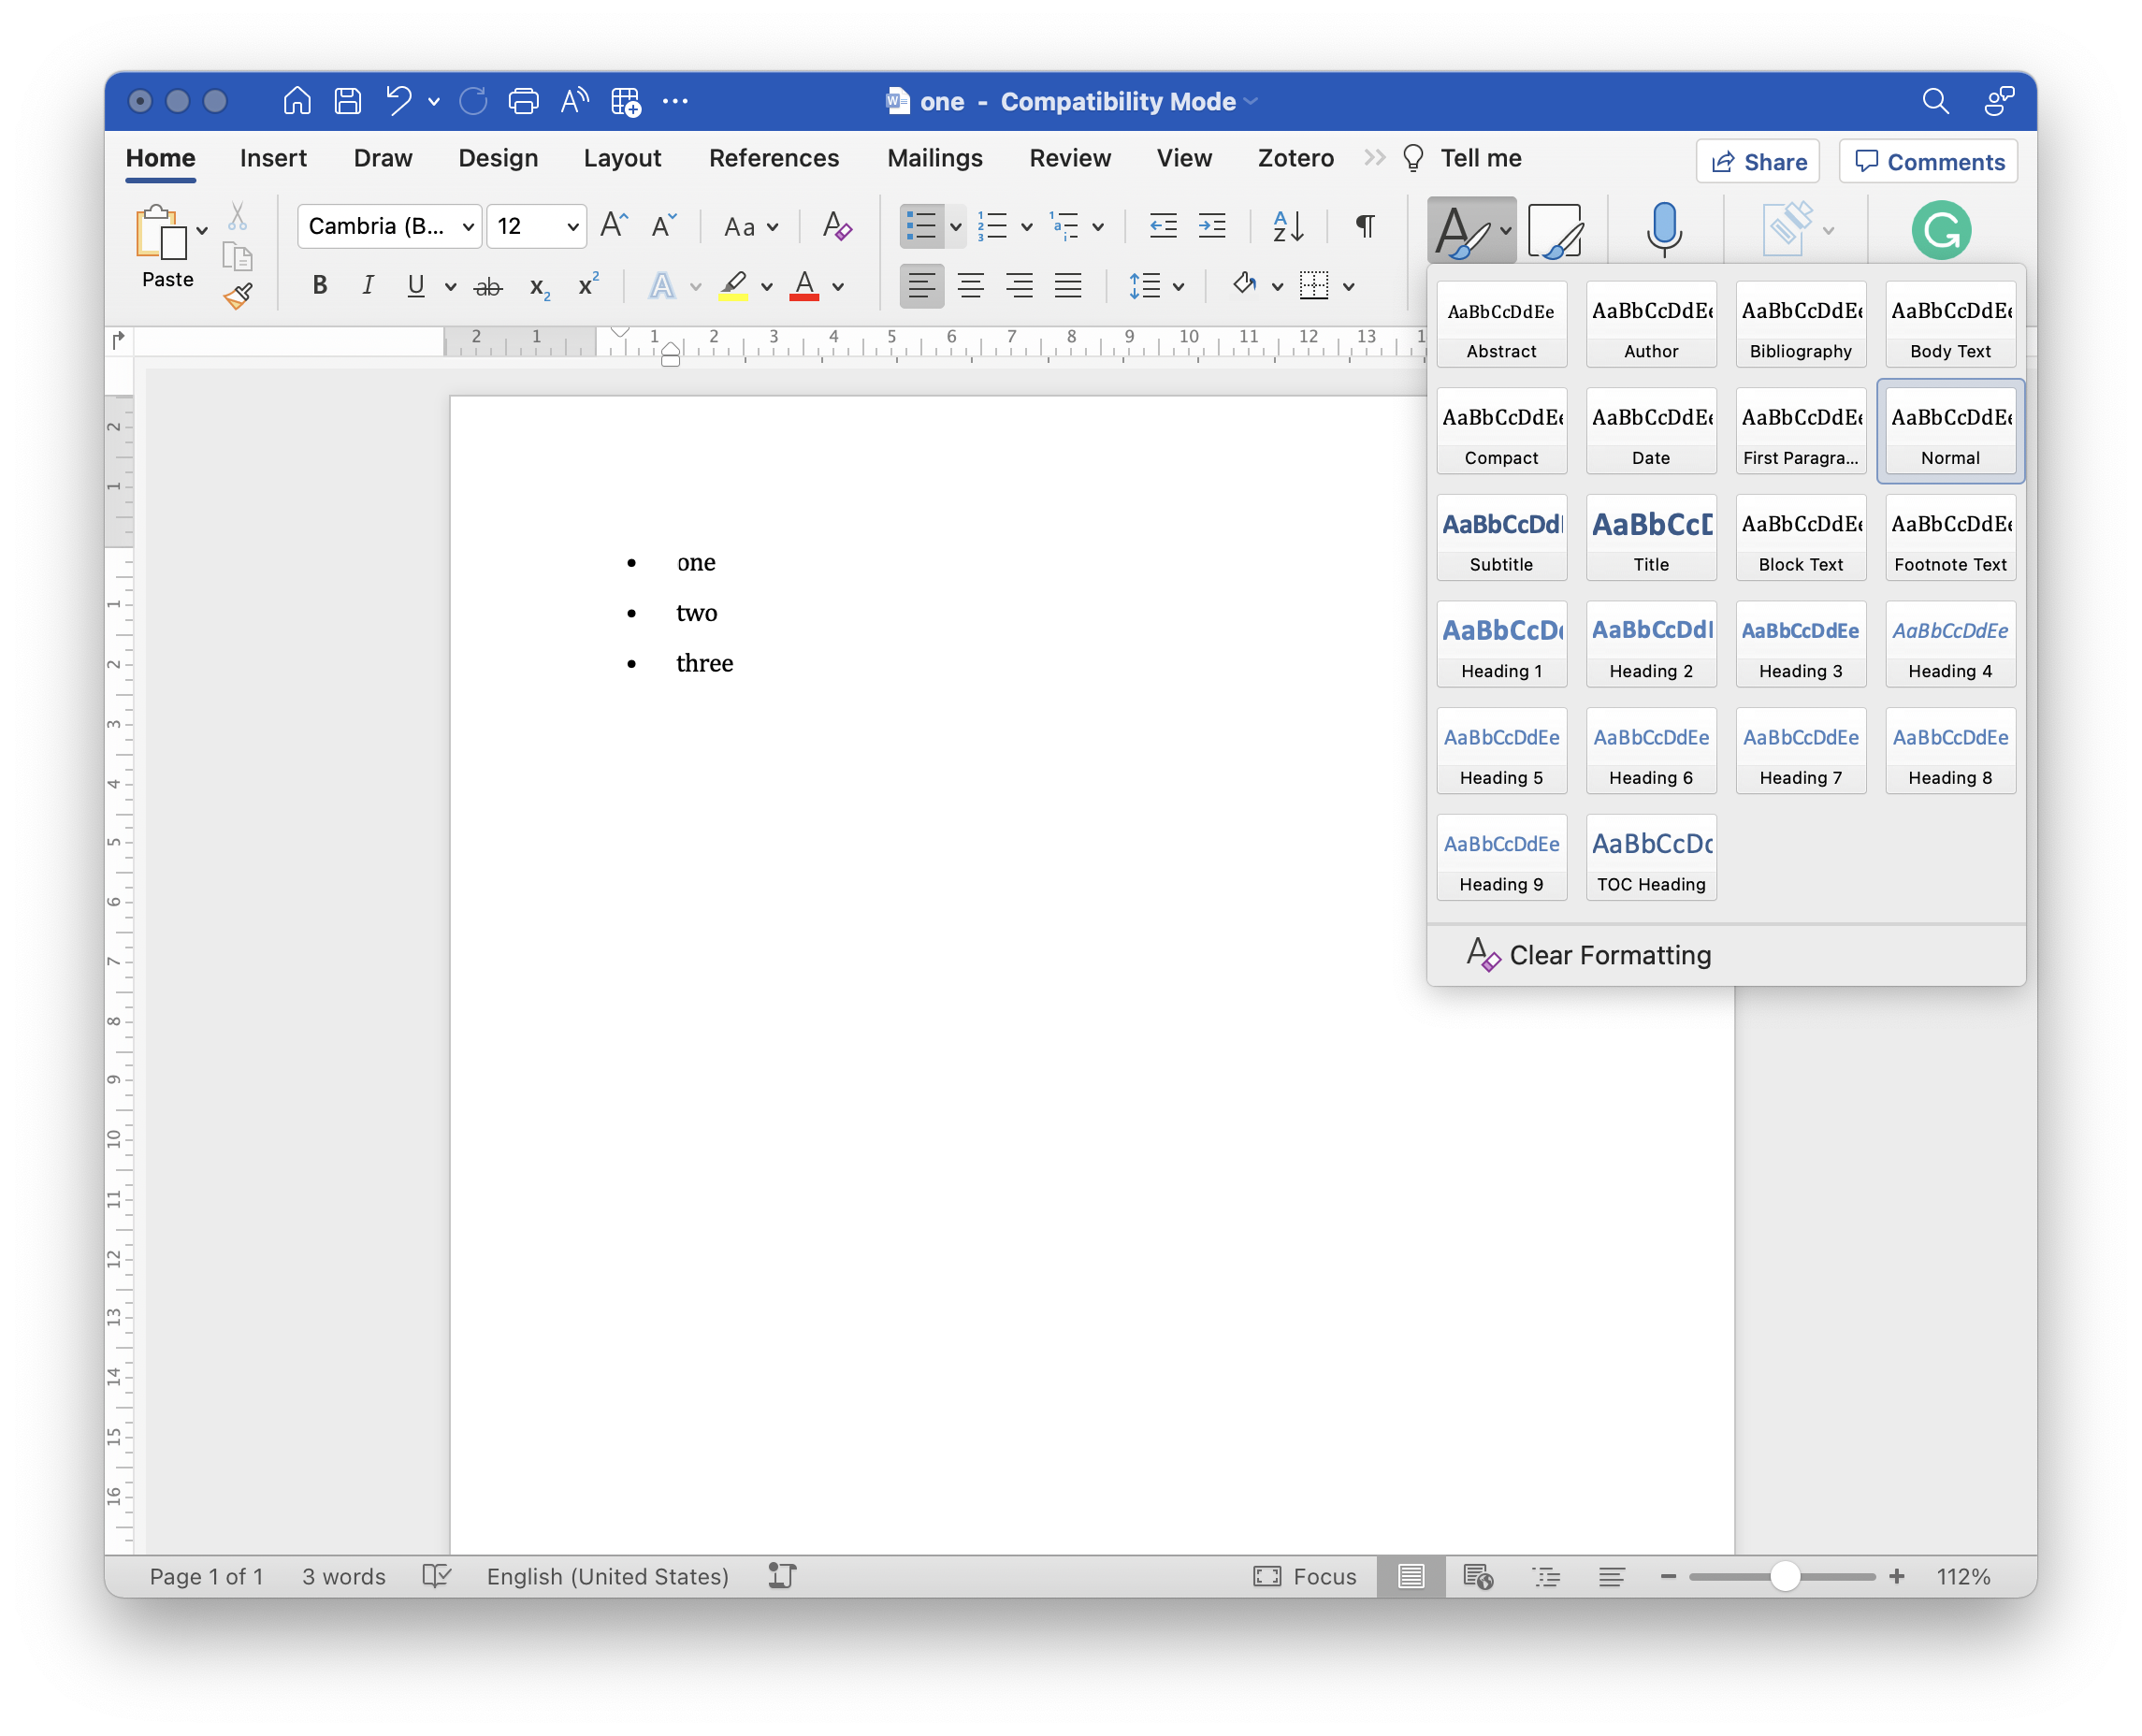Open the Comments button
Image resolution: width=2142 pixels, height=1736 pixels.
tap(1928, 161)
